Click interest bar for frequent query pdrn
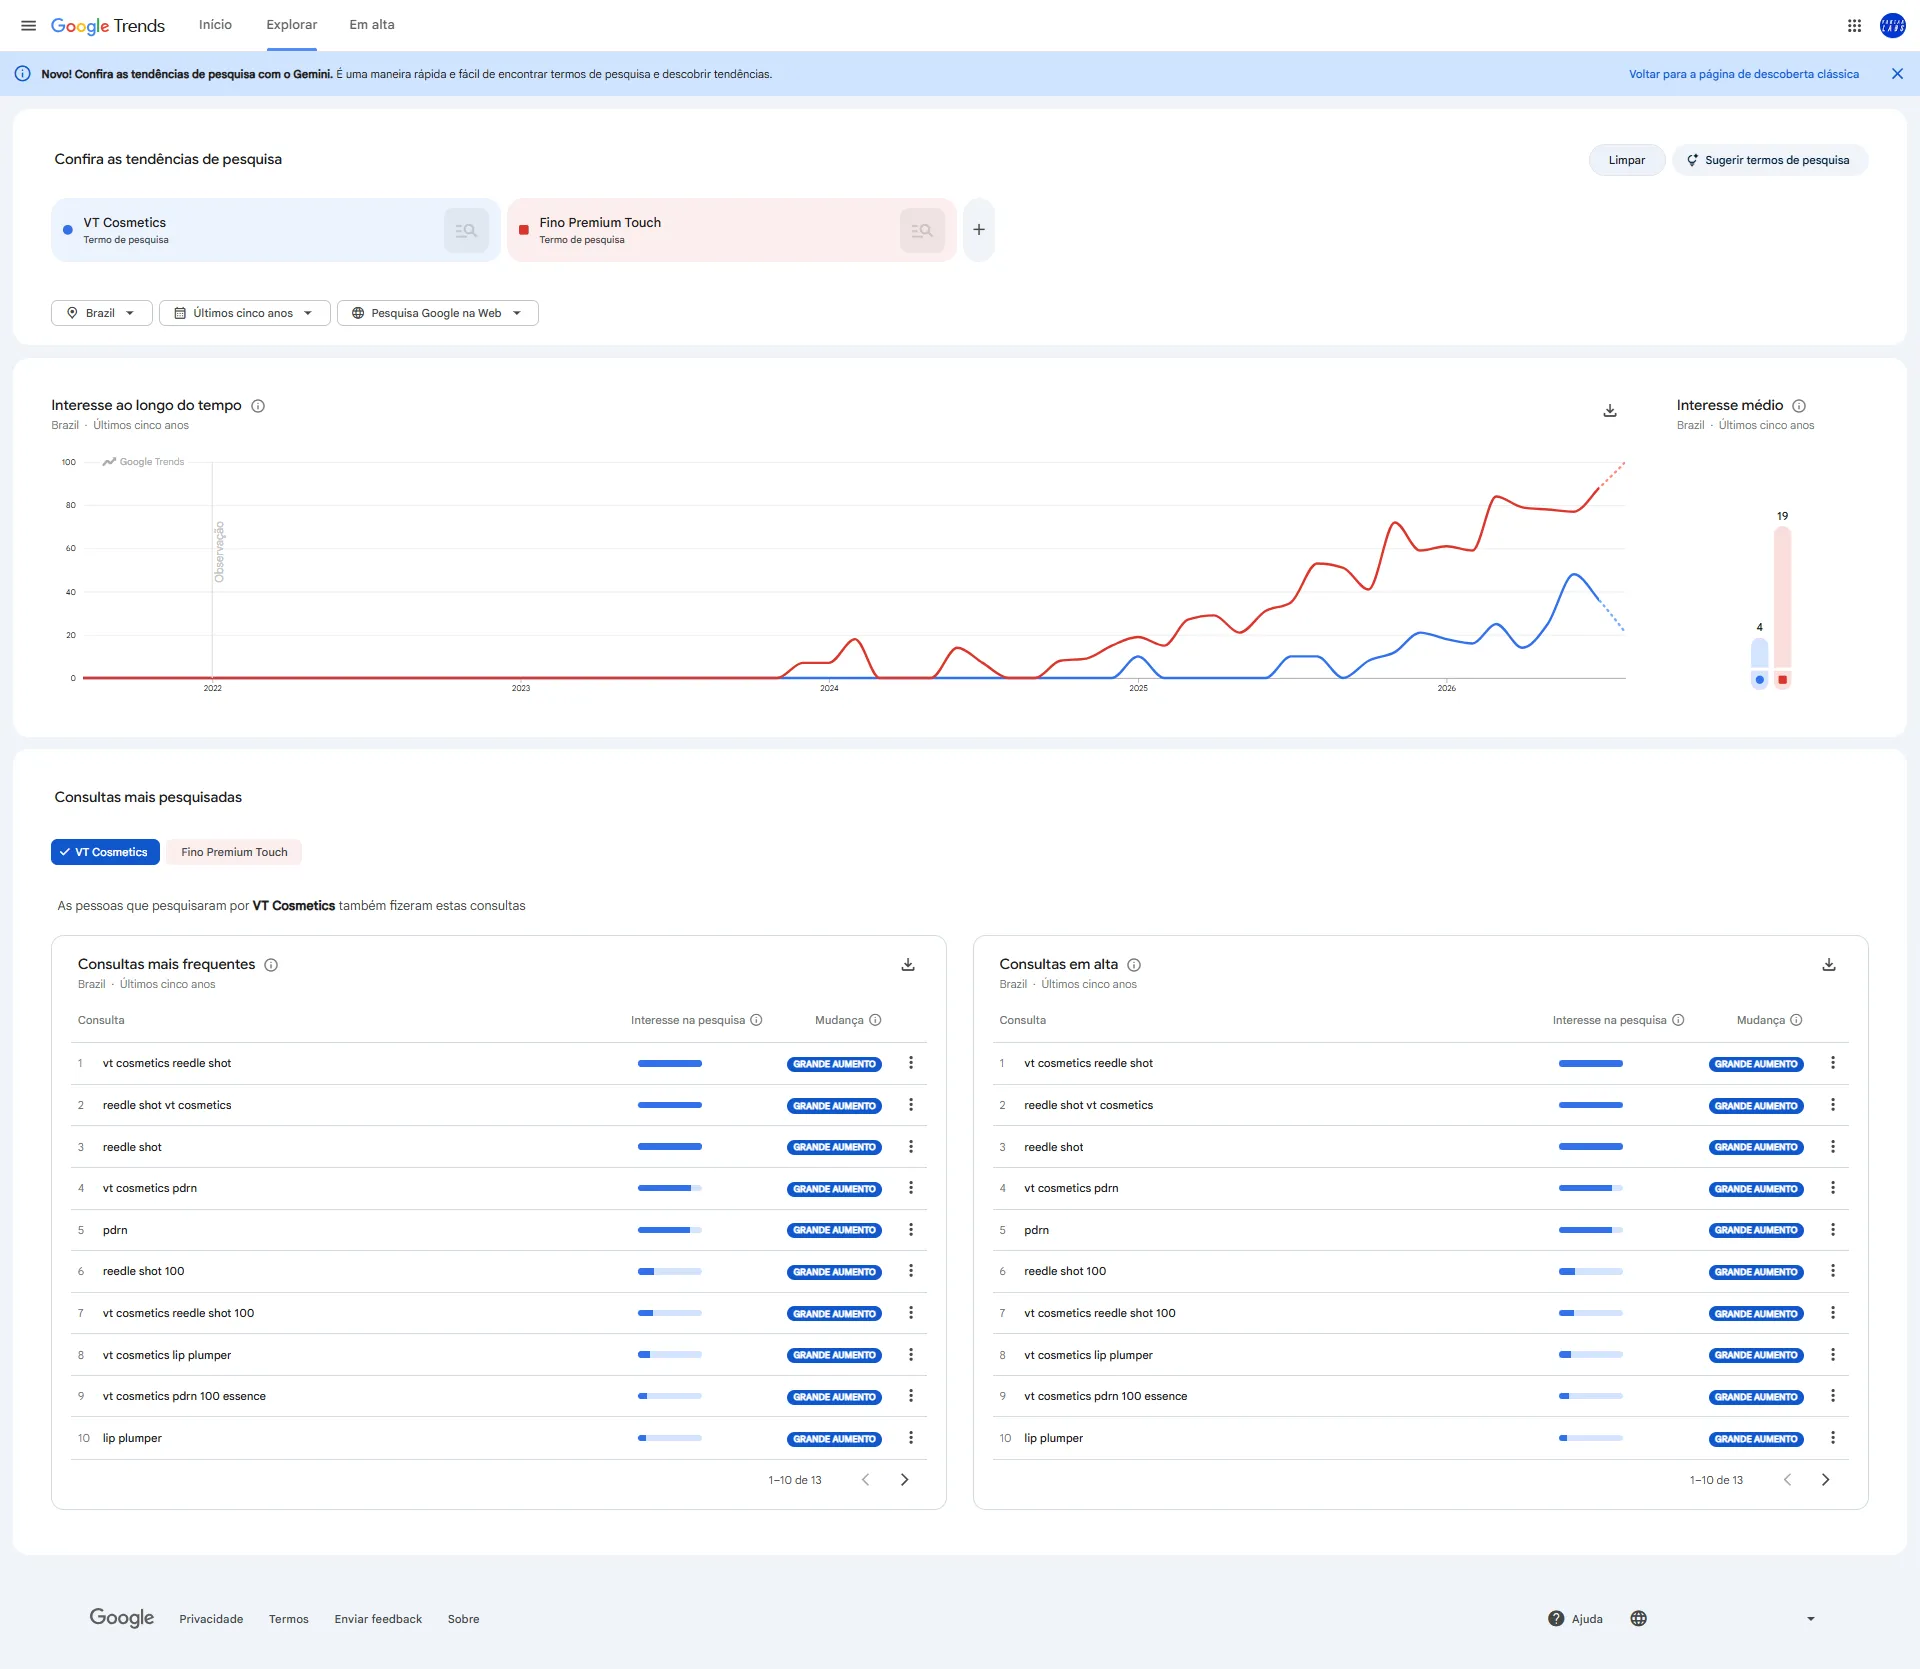1920x1669 pixels. [x=670, y=1230]
